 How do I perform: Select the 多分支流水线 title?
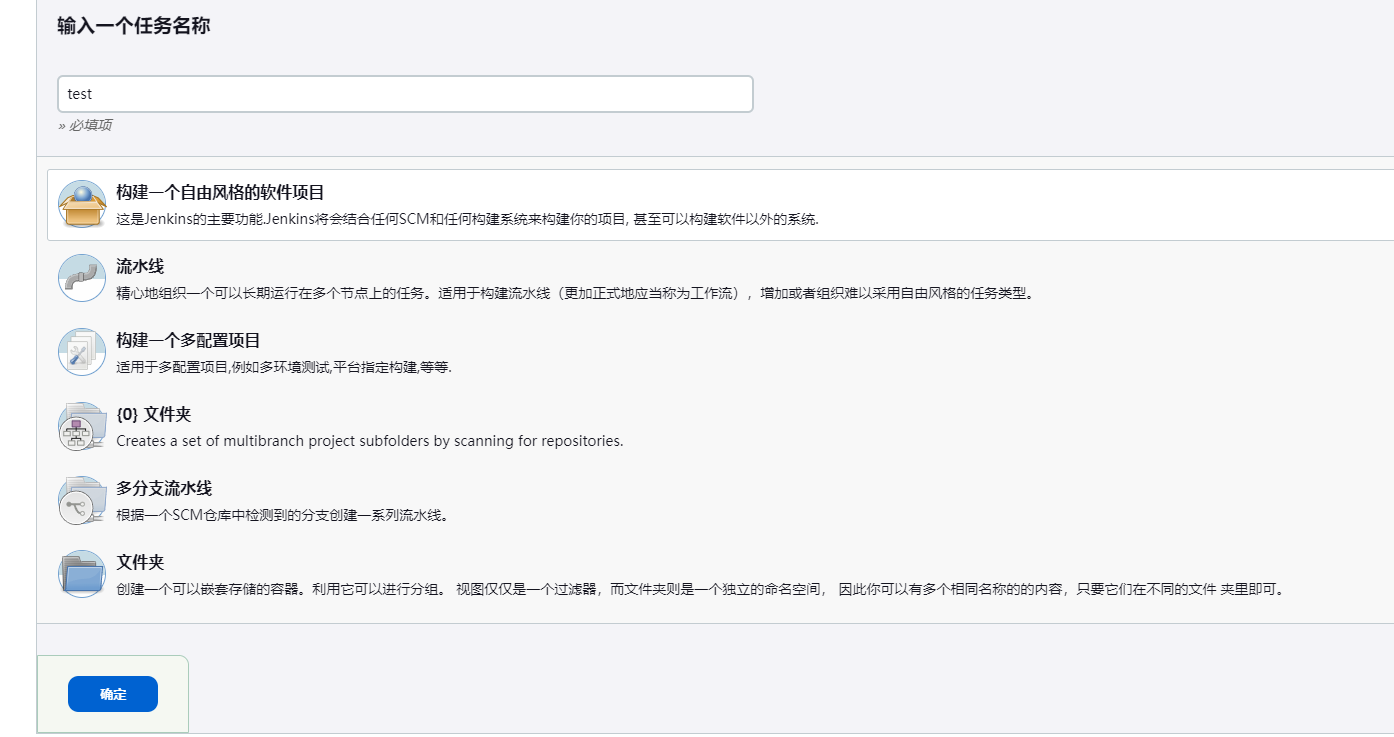coord(164,488)
